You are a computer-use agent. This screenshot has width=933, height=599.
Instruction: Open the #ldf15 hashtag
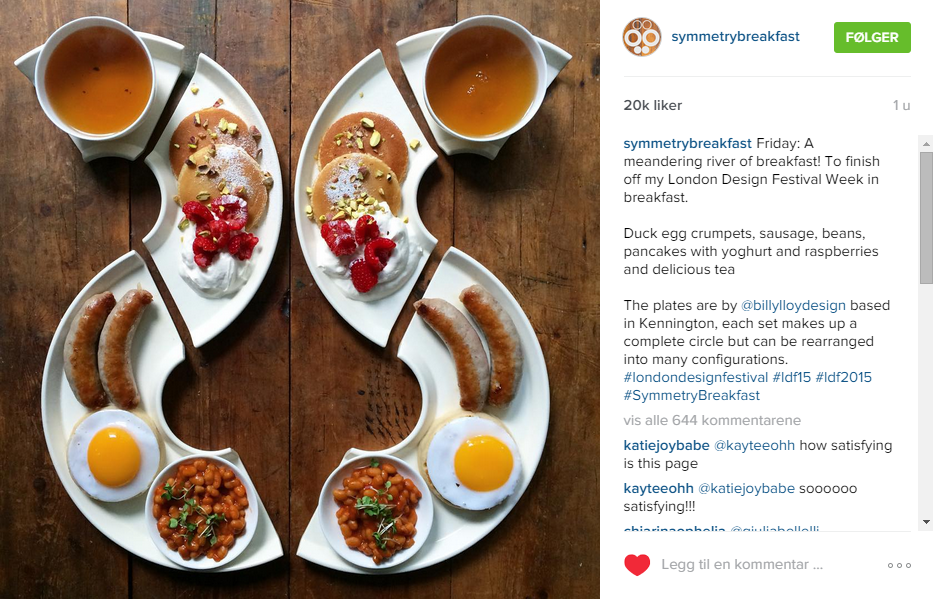(791, 378)
